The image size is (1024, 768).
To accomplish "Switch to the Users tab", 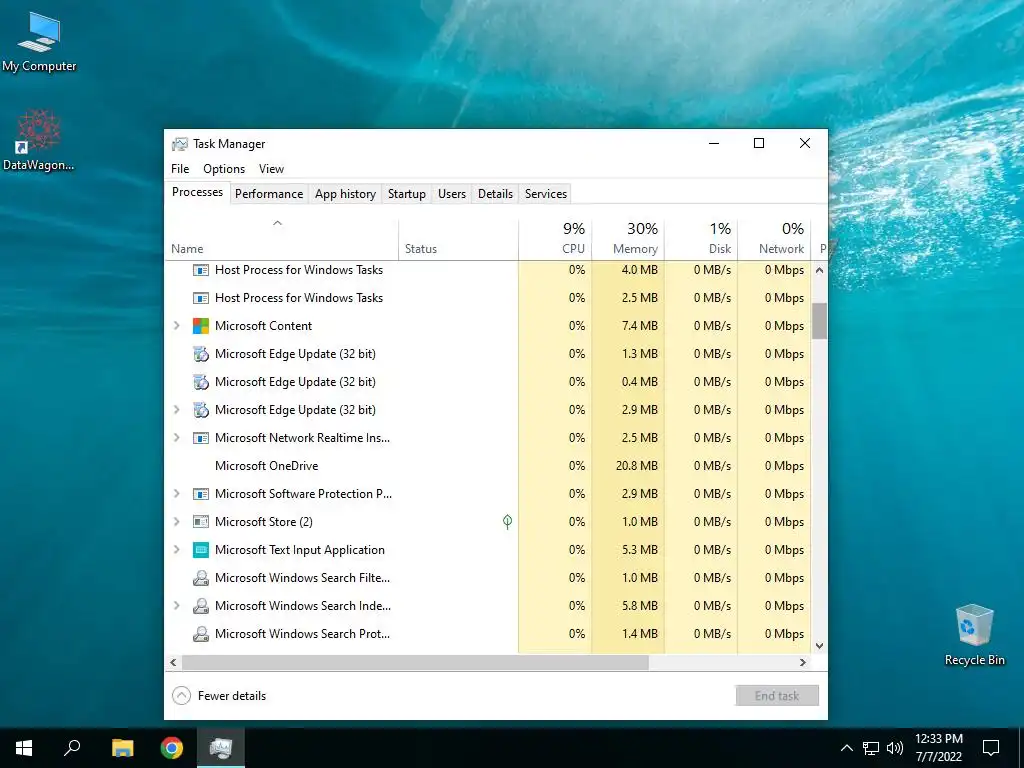I will [452, 194].
